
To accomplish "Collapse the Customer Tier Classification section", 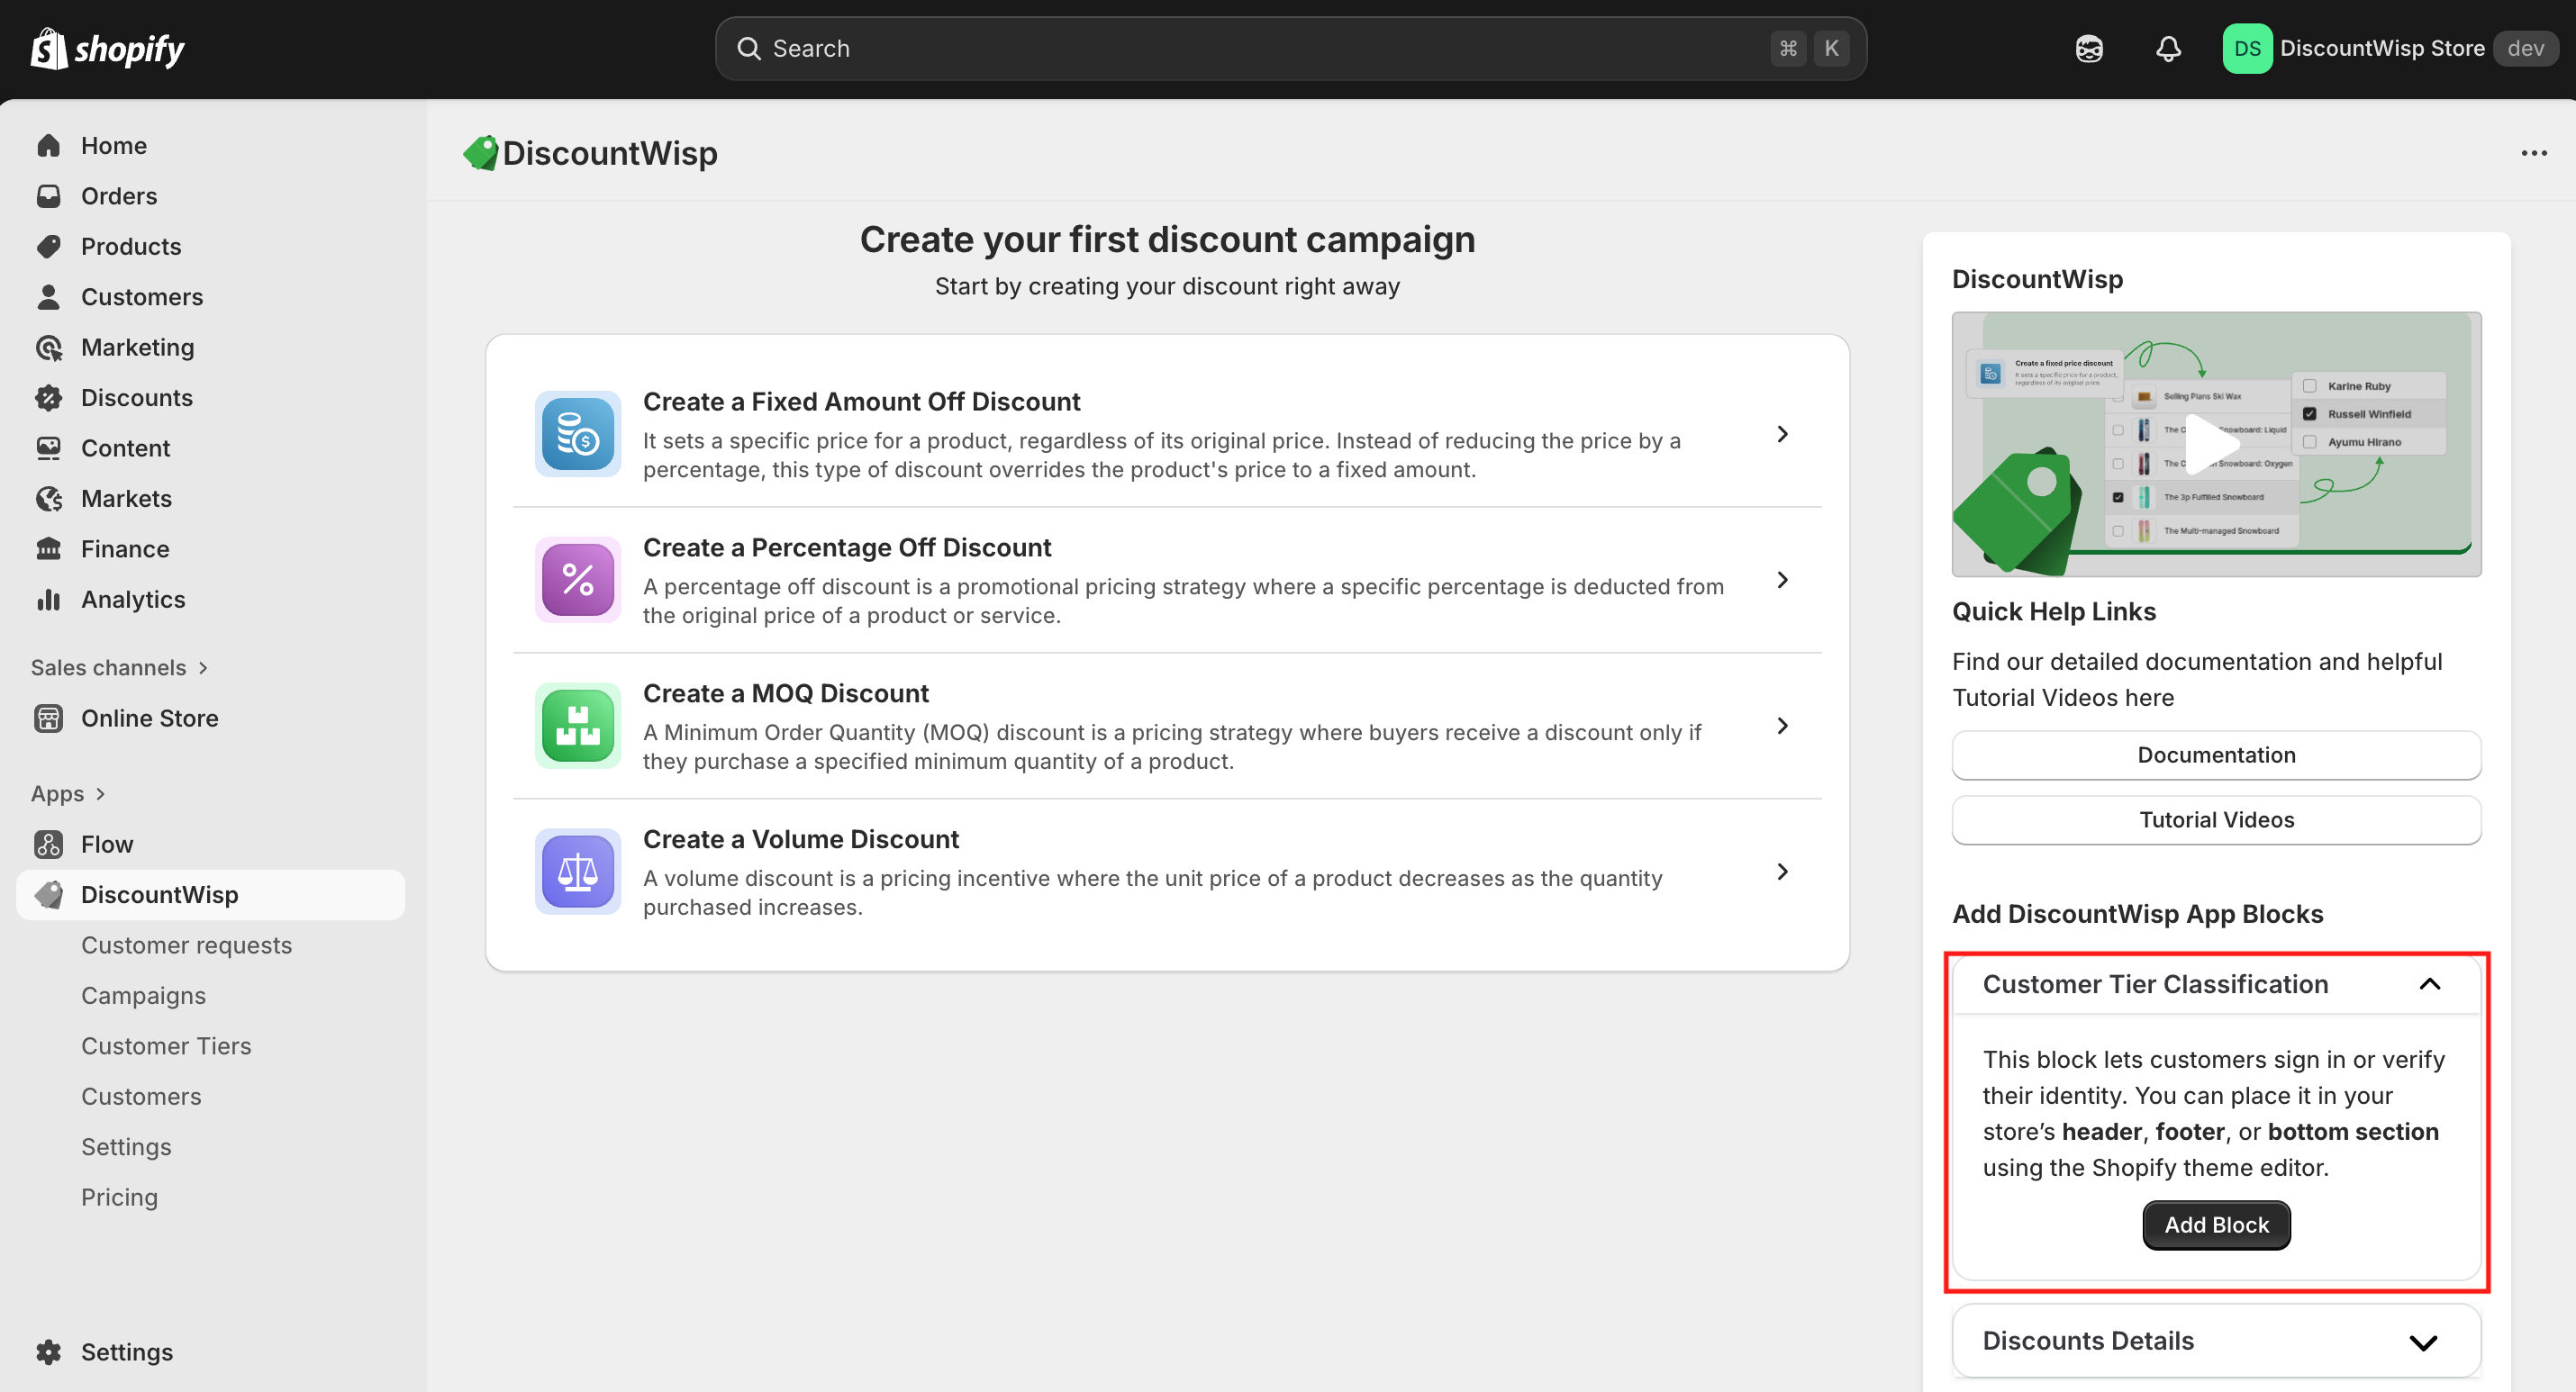I will click(2429, 984).
